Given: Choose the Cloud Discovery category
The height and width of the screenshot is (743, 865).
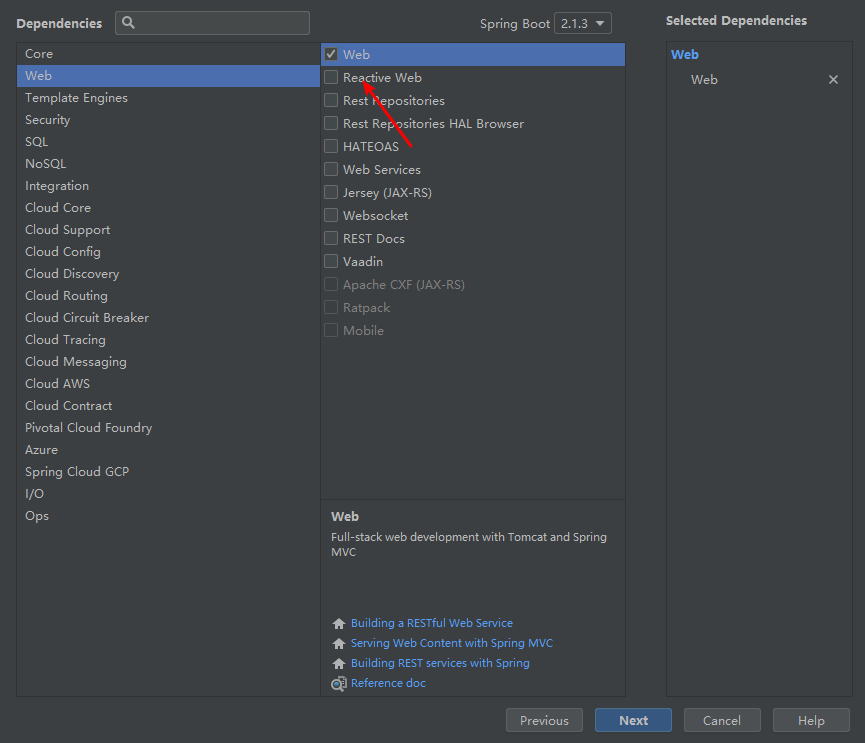Looking at the screenshot, I should [x=72, y=274].
